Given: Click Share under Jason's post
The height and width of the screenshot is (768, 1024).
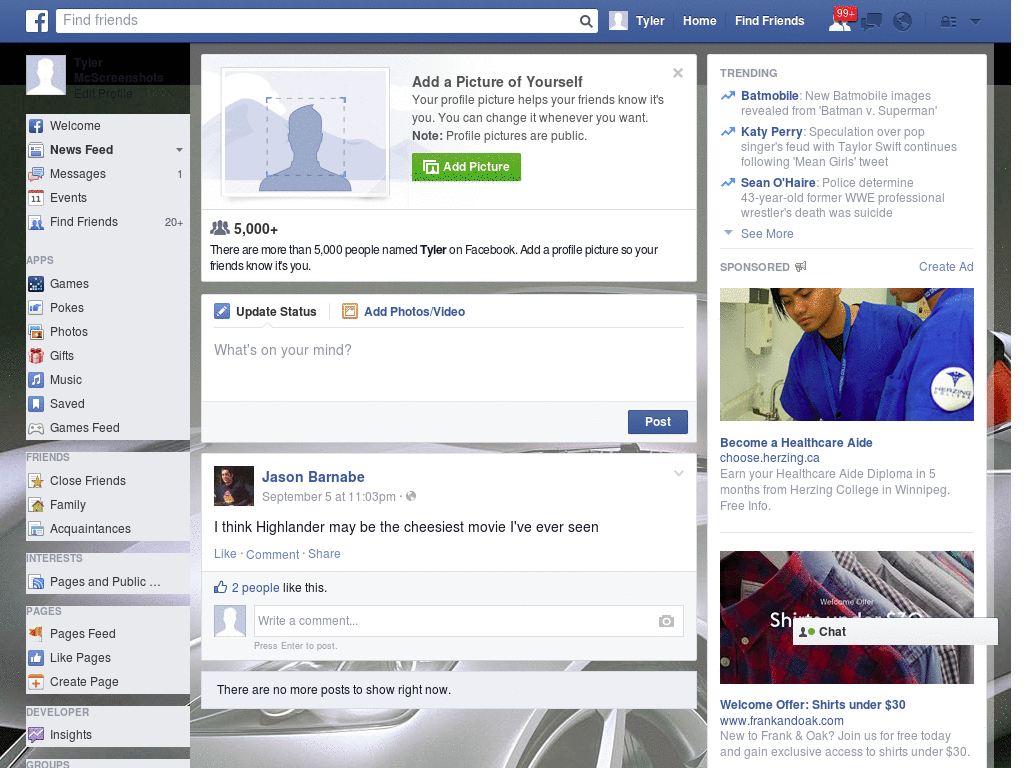Looking at the screenshot, I should [324, 554].
